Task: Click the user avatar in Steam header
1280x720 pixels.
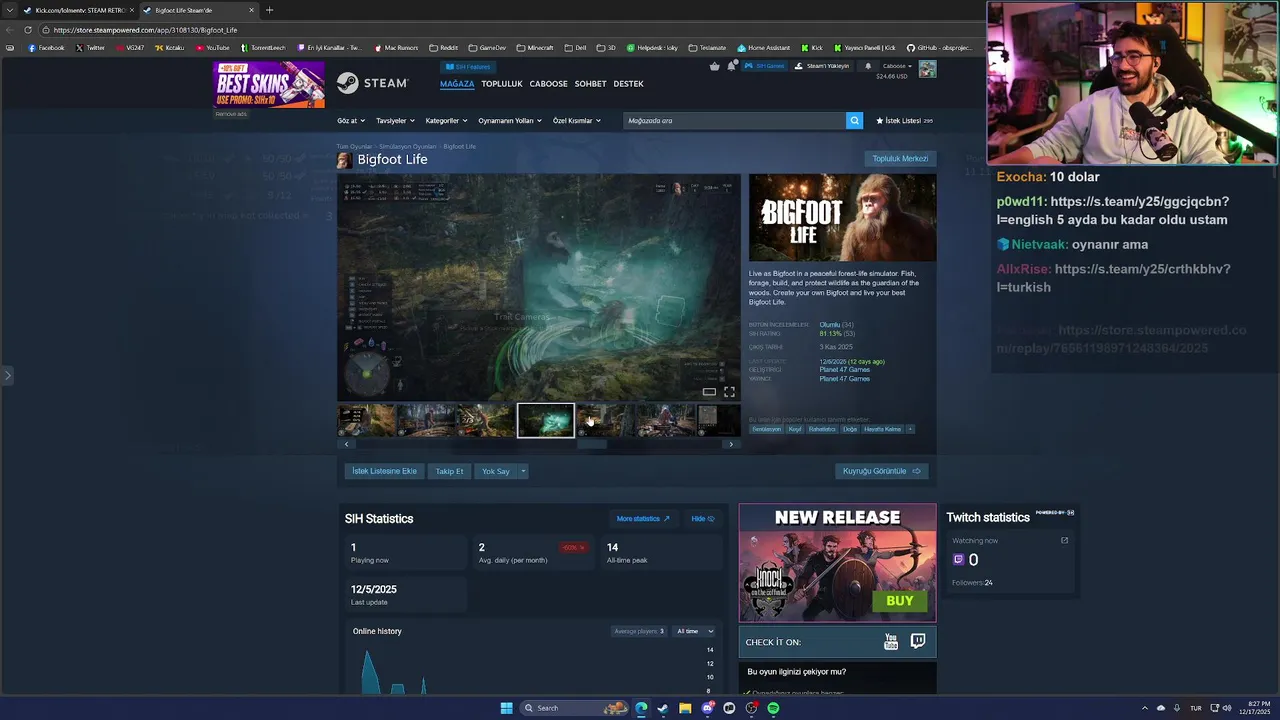Action: point(928,69)
